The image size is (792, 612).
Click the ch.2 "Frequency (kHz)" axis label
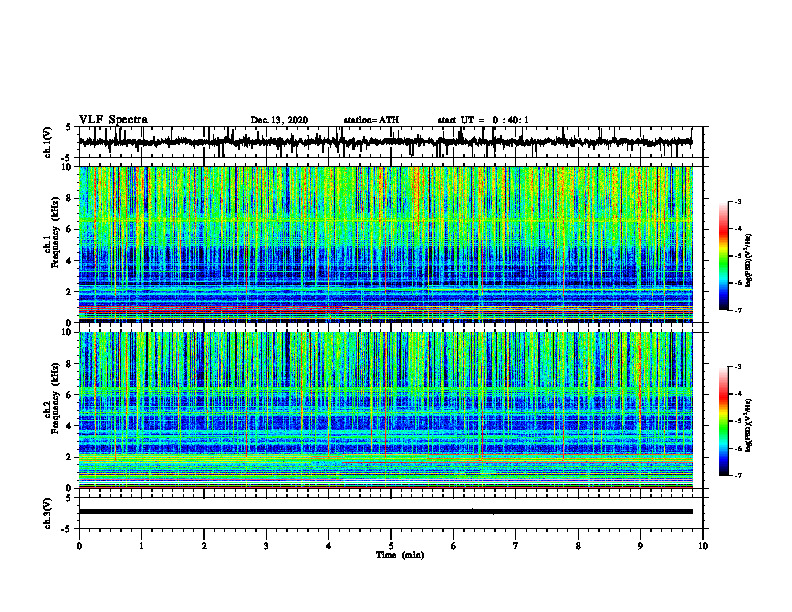(x=55, y=397)
